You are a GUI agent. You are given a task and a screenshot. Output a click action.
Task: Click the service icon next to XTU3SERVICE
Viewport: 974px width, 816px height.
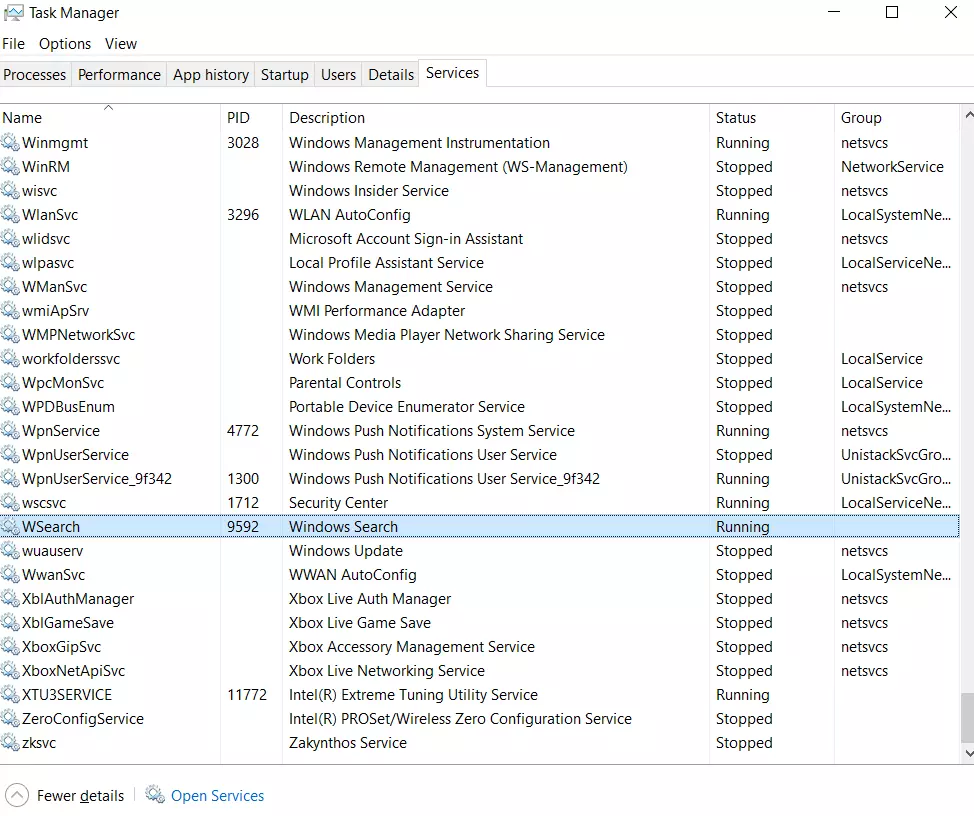pos(10,695)
